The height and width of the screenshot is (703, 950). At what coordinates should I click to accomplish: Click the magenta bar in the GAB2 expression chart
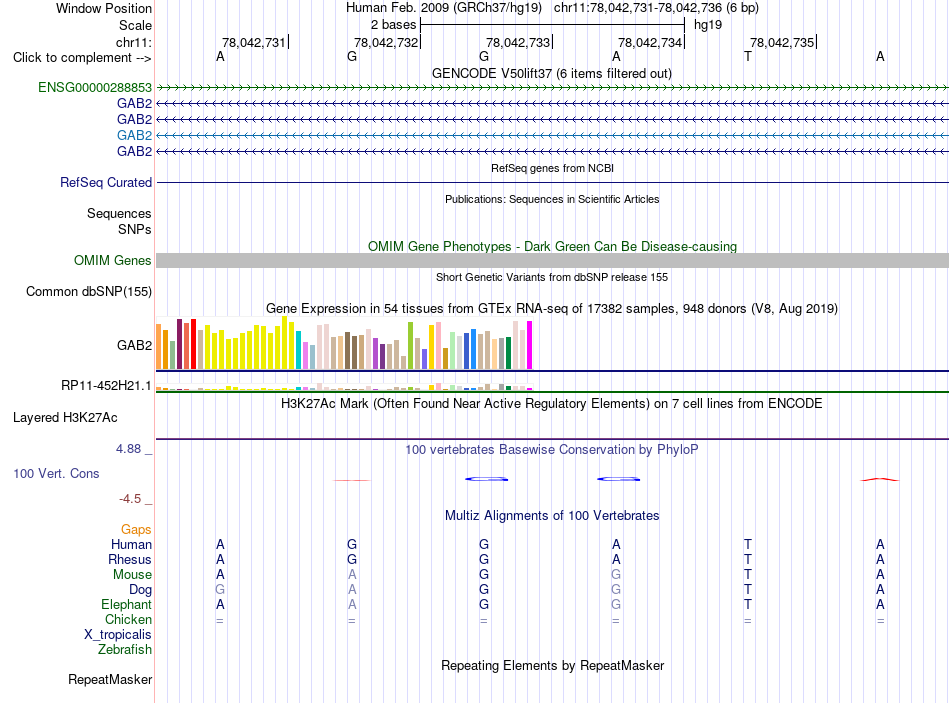(530, 345)
